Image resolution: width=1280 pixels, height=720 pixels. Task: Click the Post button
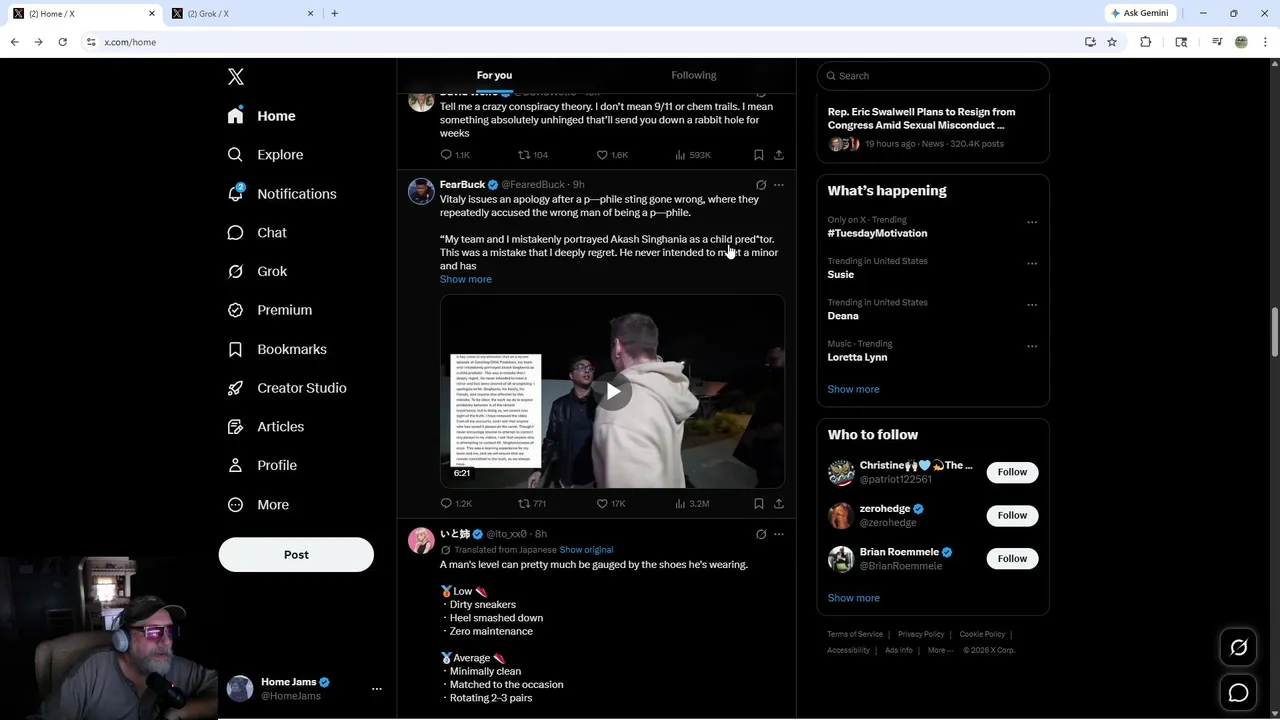(x=296, y=555)
